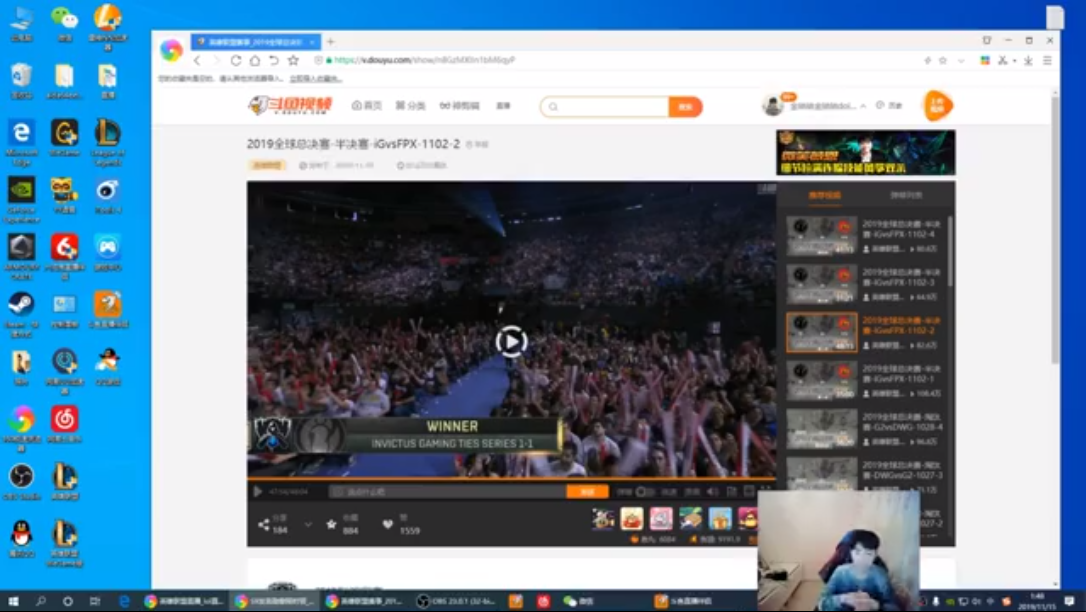Play the video with the center play button
The image size is (1086, 612).
pos(511,341)
